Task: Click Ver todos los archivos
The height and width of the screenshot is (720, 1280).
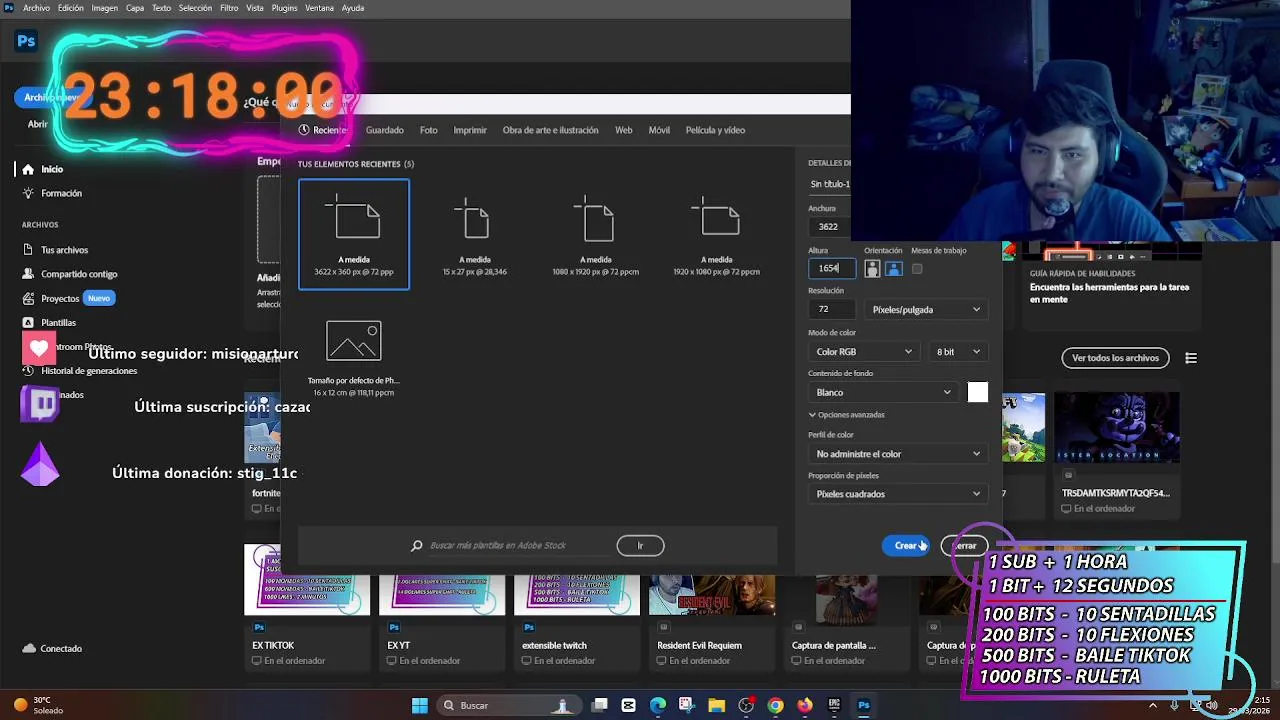Action: (1115, 358)
